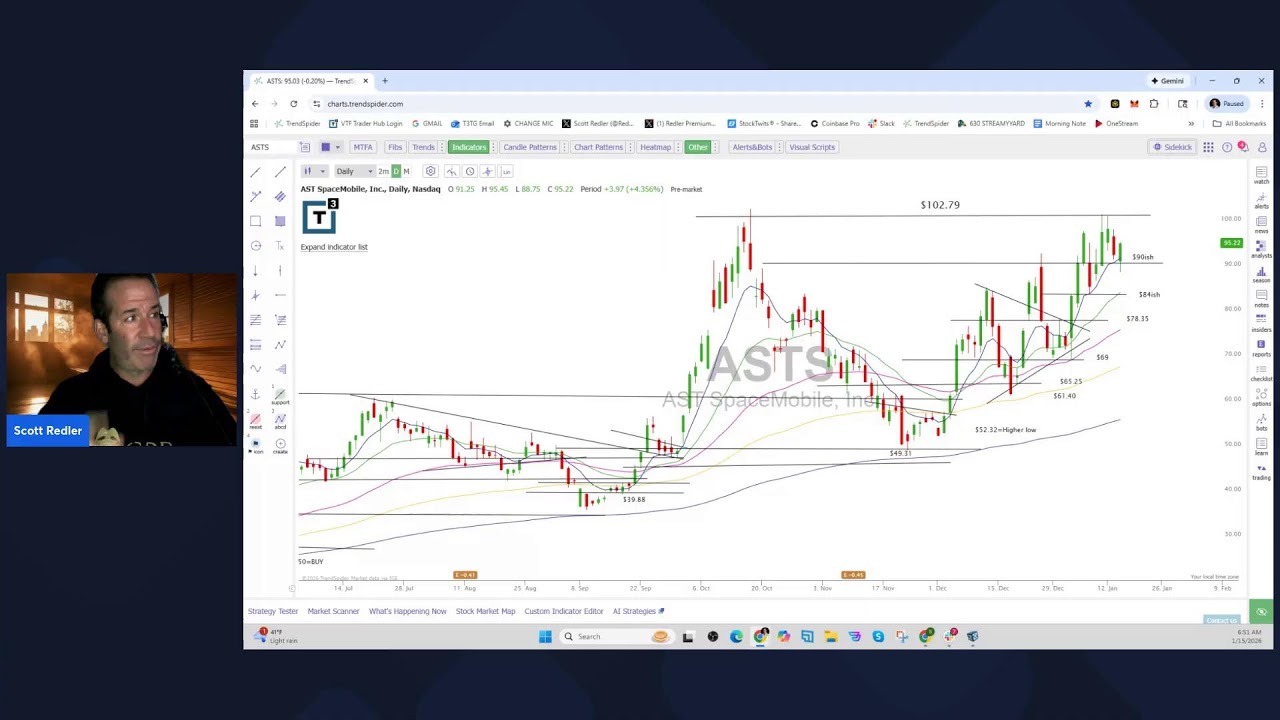Open the Strategy Tester tab

(273, 611)
